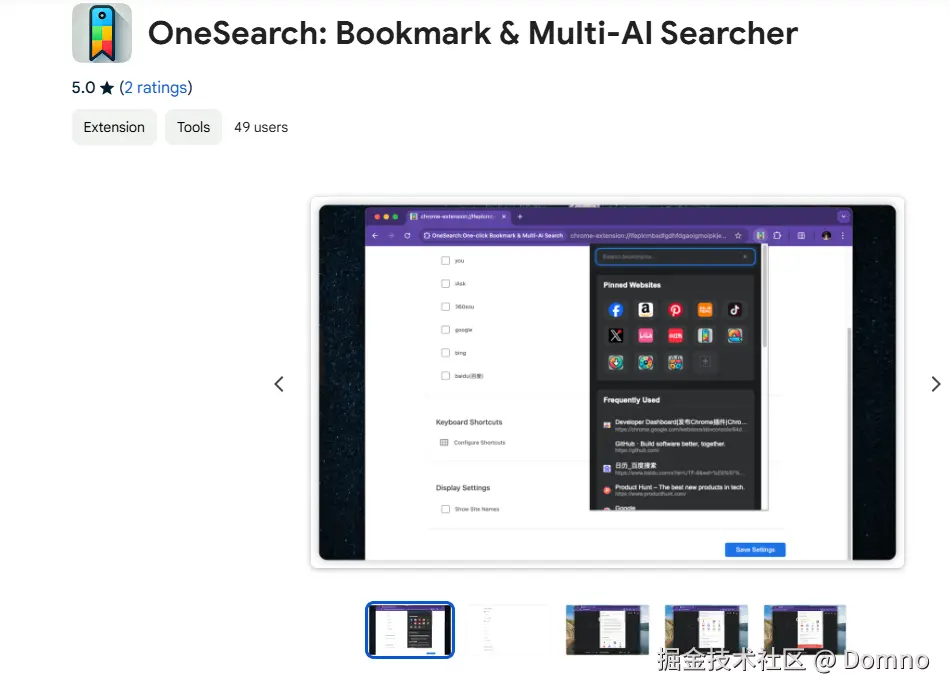This screenshot has height=694, width=950.
Task: Open the pinned TikTok icon
Action: pyautogui.click(x=734, y=310)
